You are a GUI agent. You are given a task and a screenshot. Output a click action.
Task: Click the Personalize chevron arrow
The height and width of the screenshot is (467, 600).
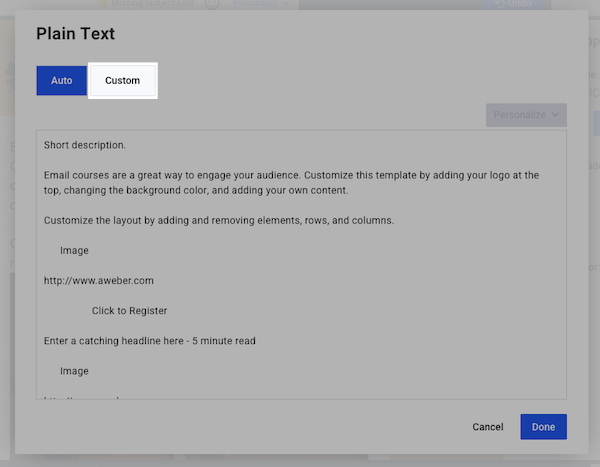pos(555,114)
